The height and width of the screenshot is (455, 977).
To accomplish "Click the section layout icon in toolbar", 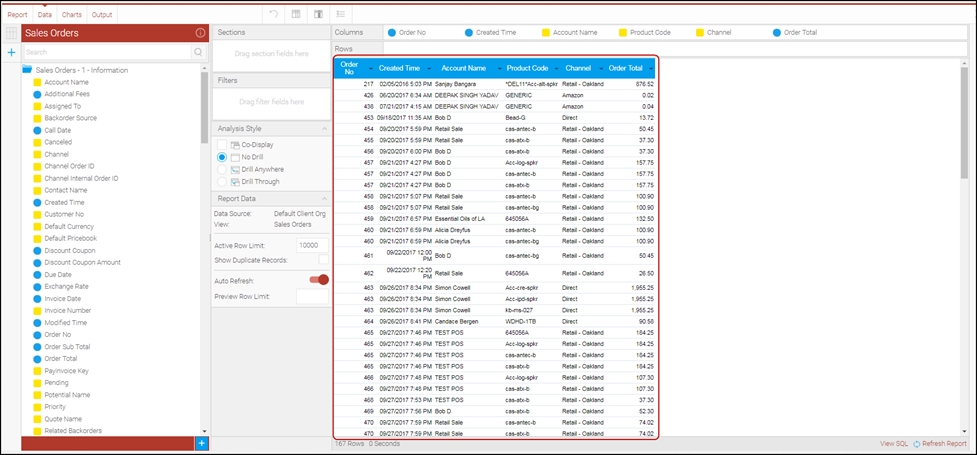I will [x=318, y=14].
